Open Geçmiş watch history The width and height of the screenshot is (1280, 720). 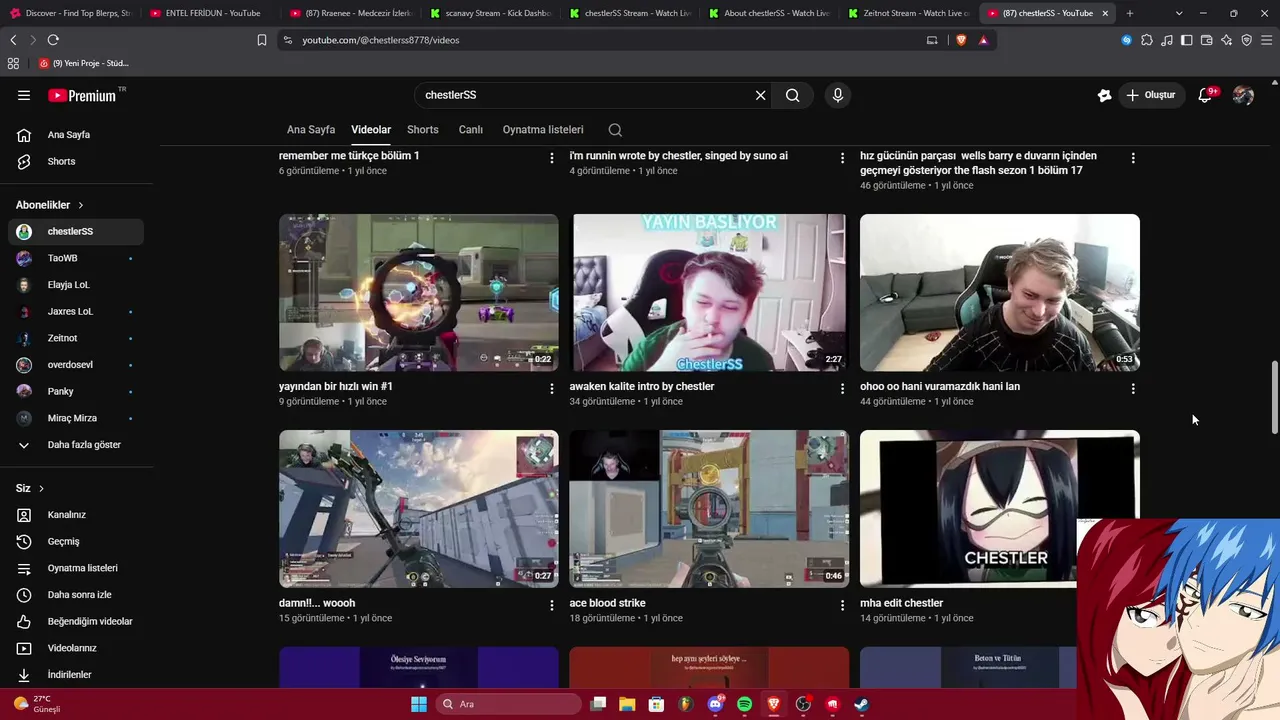[76, 541]
